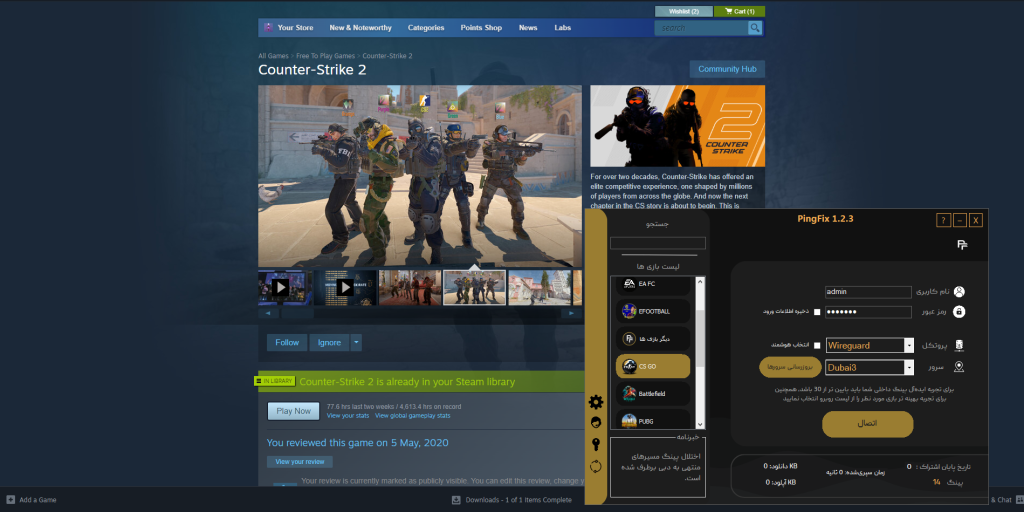Image resolution: width=1024 pixels, height=512 pixels.
Task: Click the scroll left arrow under screenshots
Action: coord(268,313)
